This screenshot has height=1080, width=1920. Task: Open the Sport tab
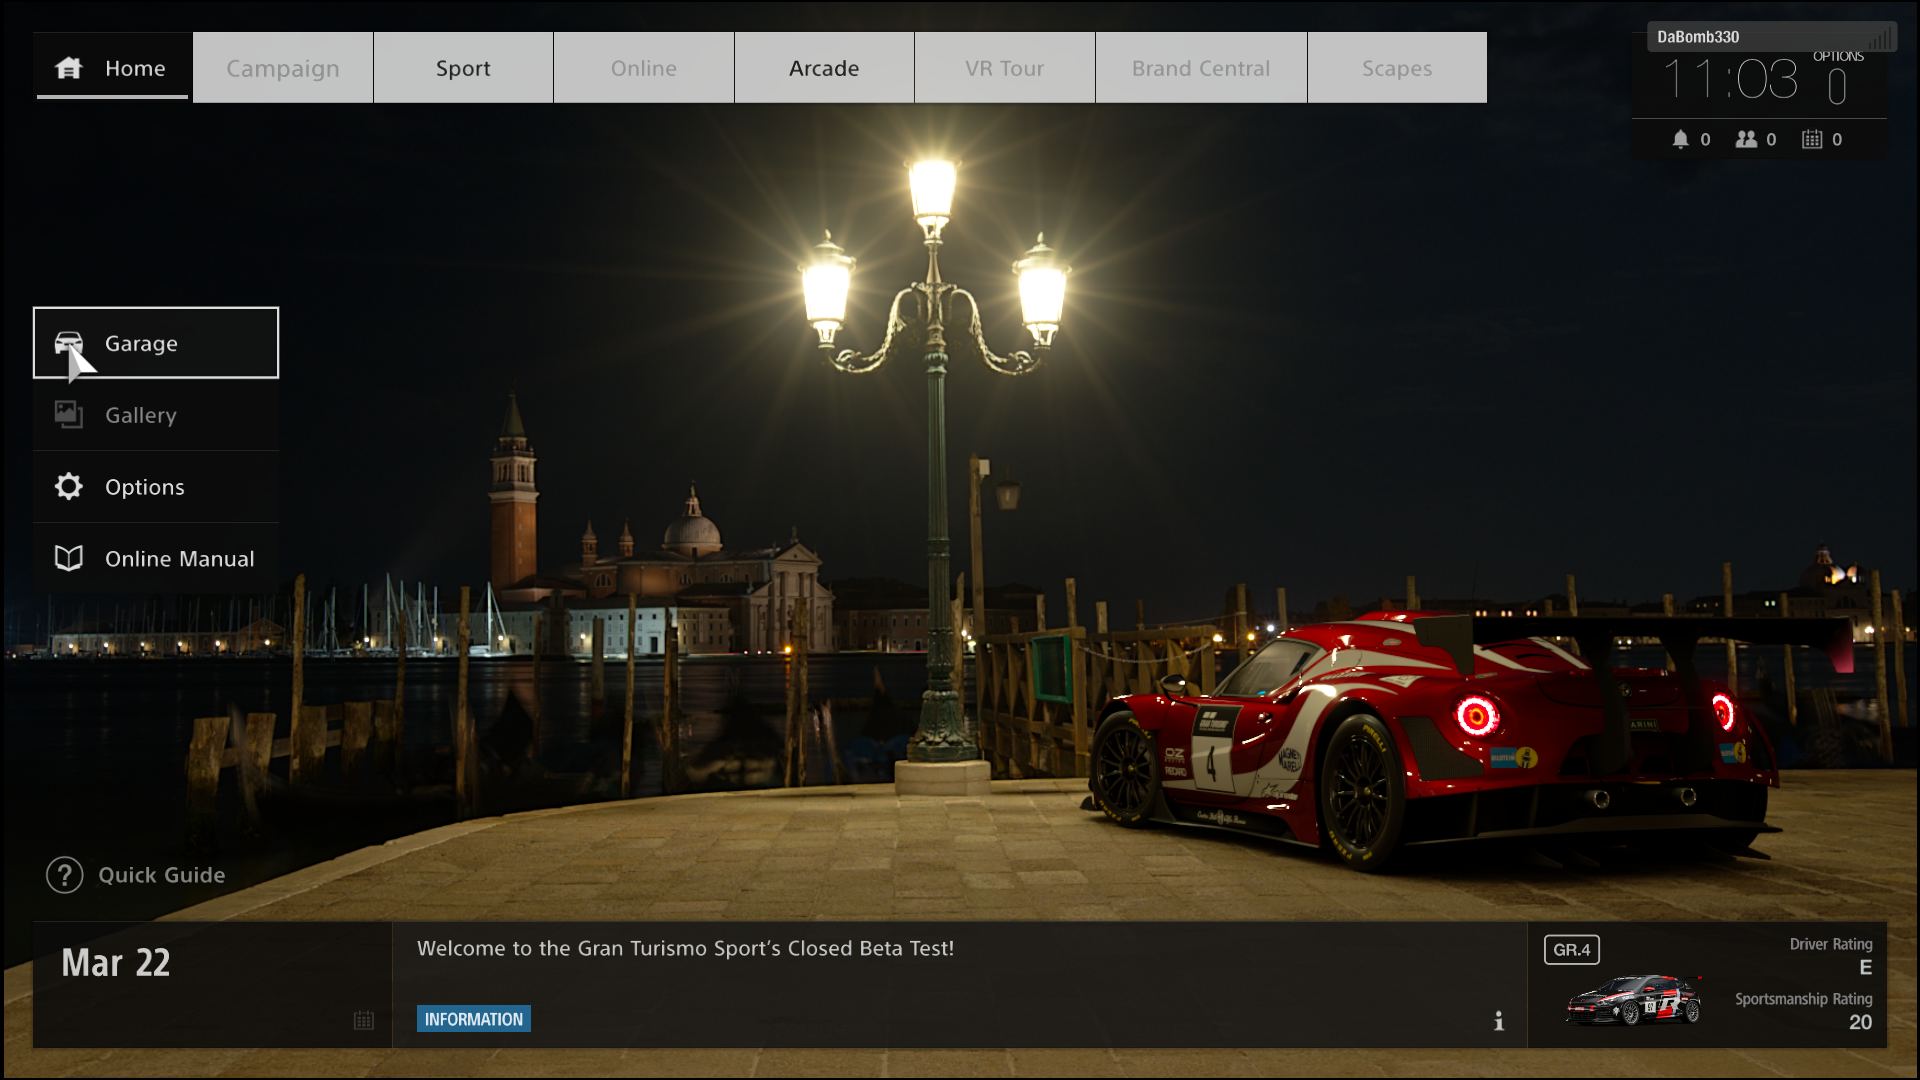point(463,67)
